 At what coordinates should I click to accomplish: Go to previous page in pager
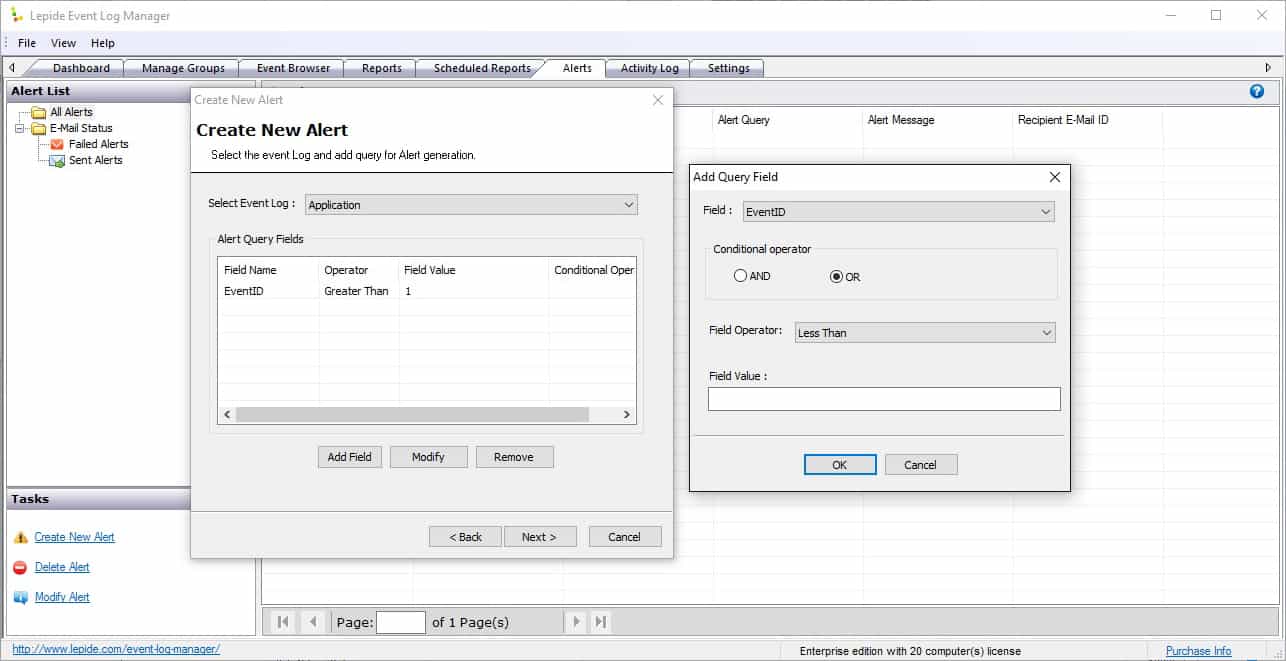click(x=313, y=622)
